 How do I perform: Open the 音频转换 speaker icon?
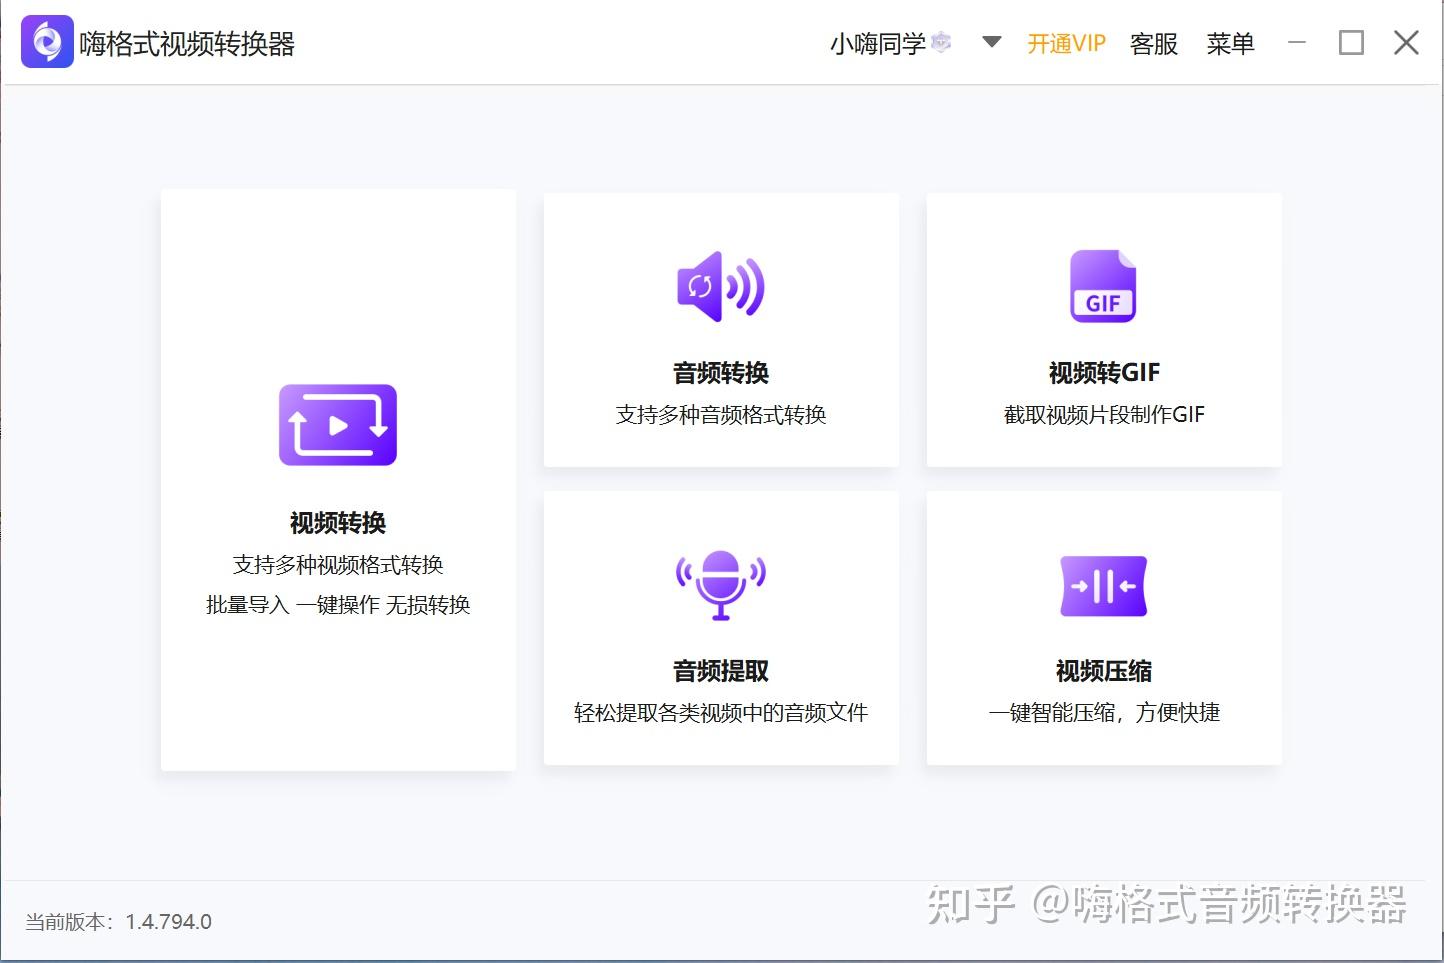(721, 287)
